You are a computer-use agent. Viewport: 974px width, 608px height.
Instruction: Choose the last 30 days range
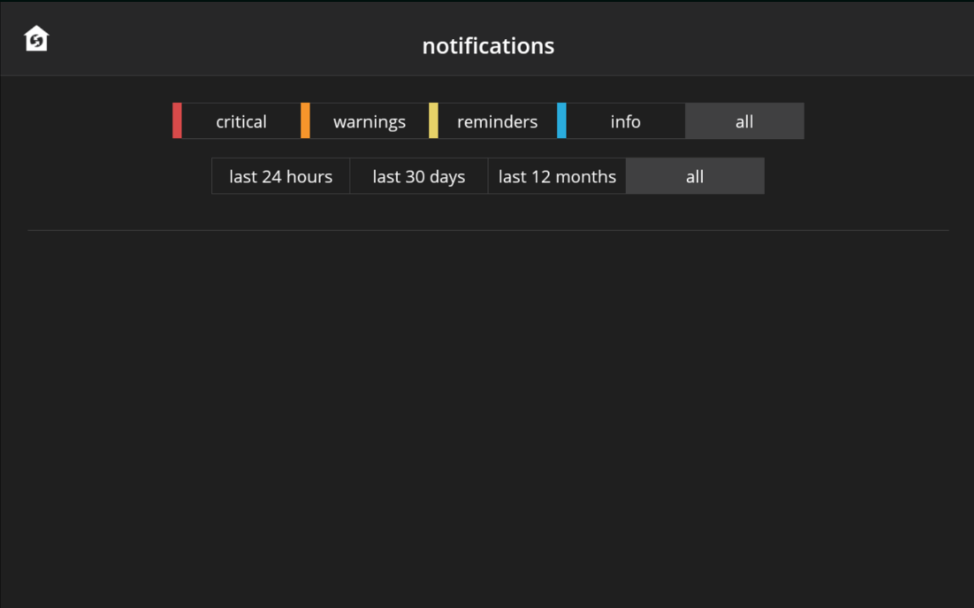click(419, 176)
